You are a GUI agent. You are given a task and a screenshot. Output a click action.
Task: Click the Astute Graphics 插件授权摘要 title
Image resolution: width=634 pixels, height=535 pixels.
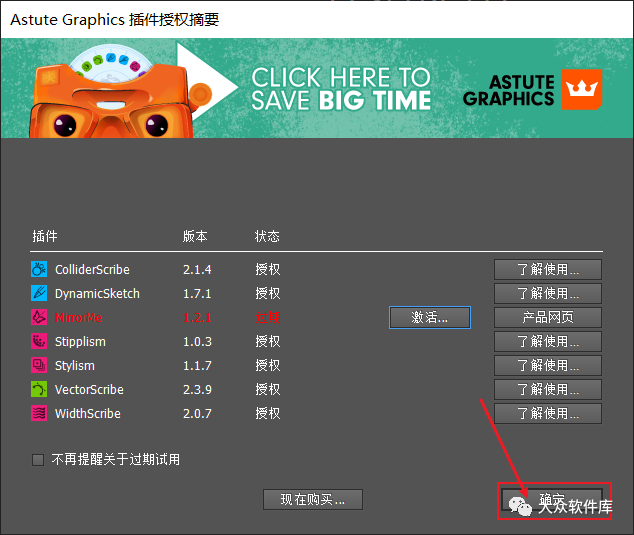[115, 19]
